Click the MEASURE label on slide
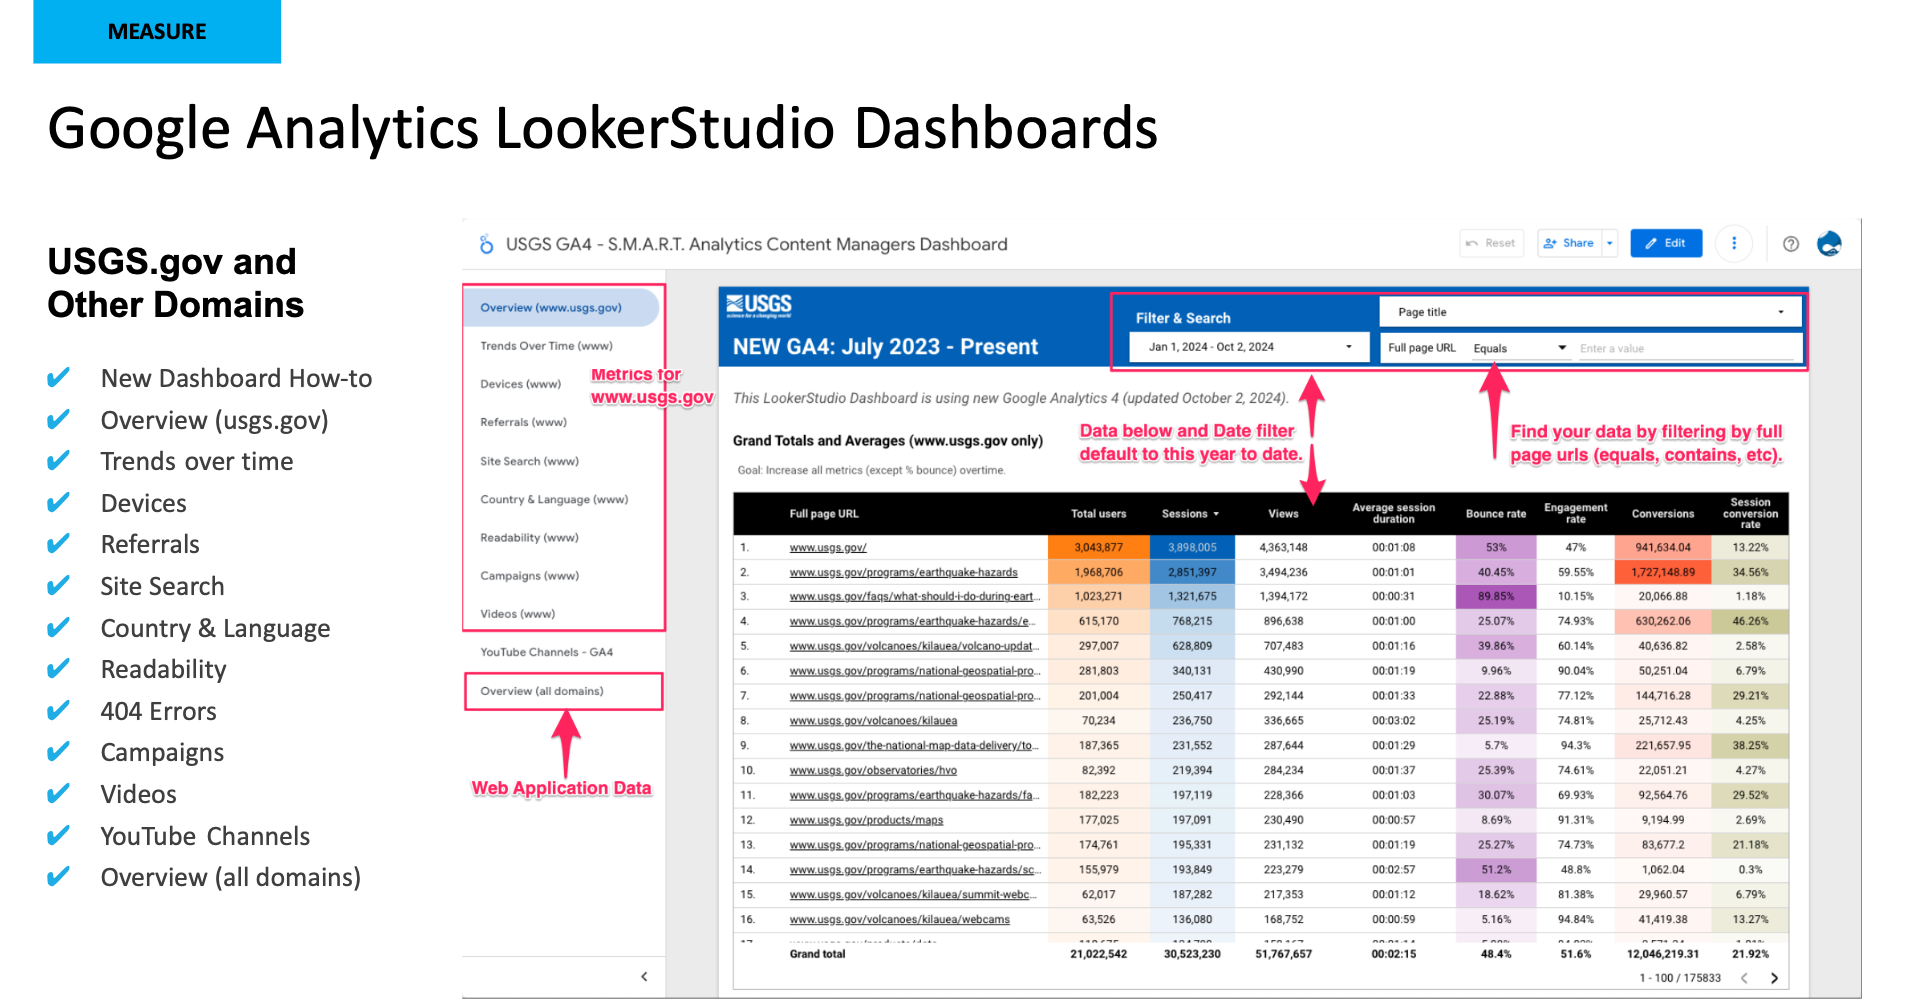Image resolution: width=1906 pixels, height=1002 pixels. [x=157, y=32]
